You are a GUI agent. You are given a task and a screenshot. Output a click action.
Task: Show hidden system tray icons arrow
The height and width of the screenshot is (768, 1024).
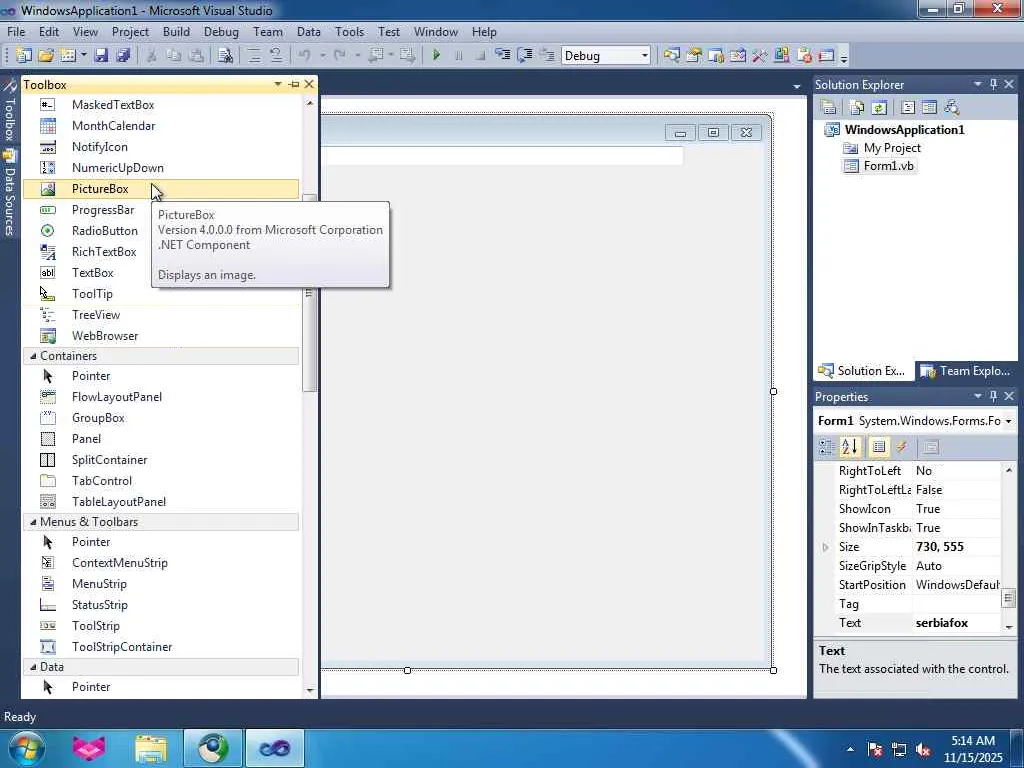(x=850, y=749)
